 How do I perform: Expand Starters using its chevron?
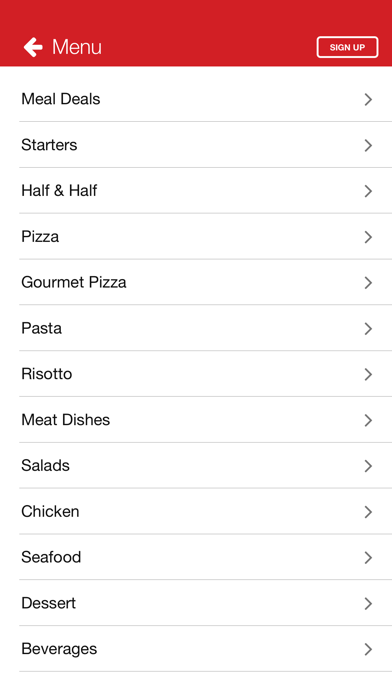[x=368, y=145]
